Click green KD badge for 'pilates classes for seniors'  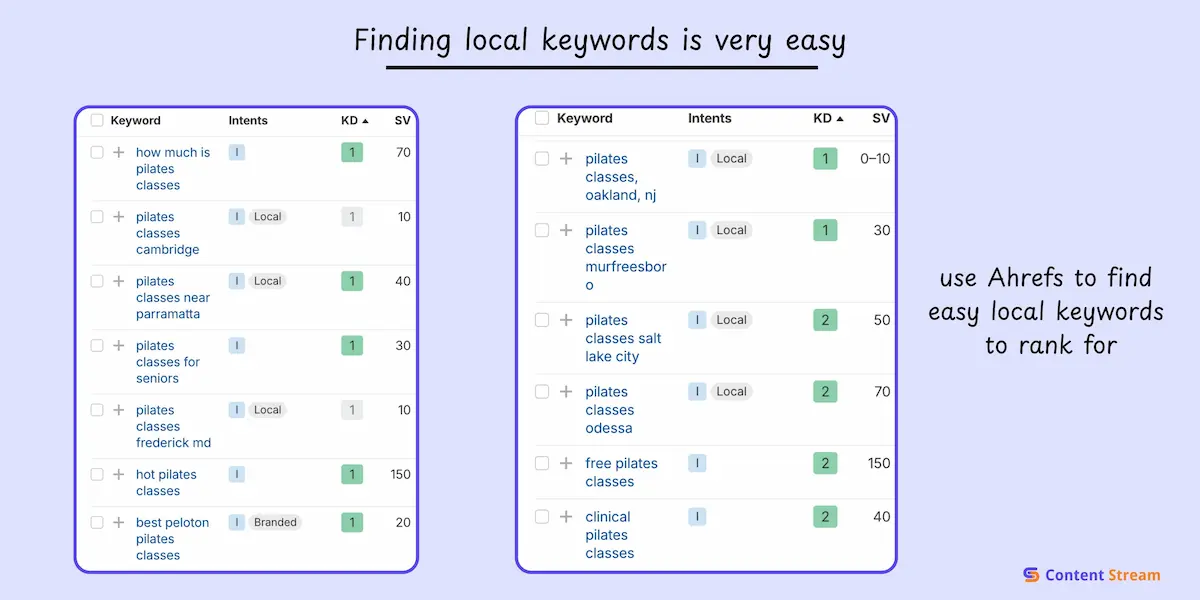click(x=351, y=346)
